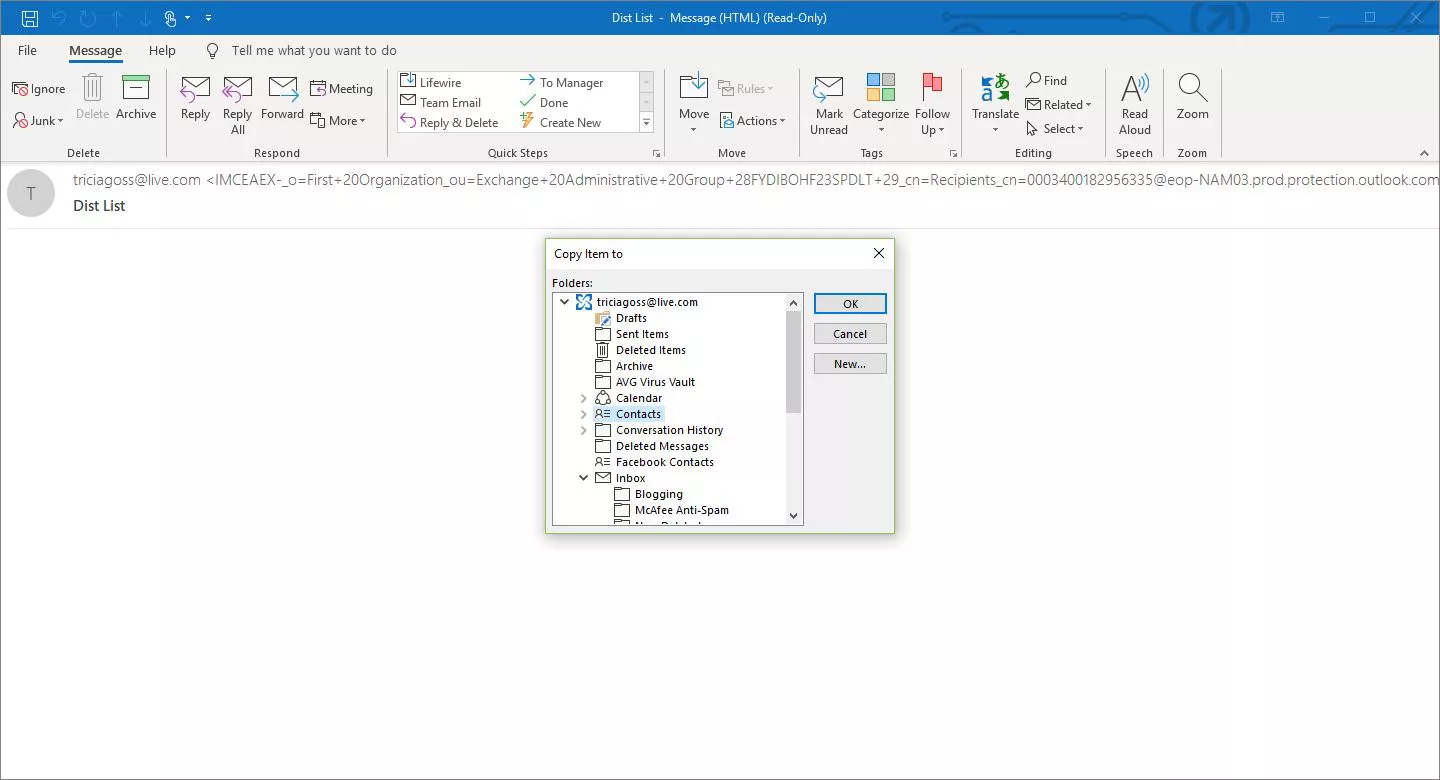This screenshot has width=1440, height=780.
Task: Open the Move dropdown button
Action: (x=694, y=105)
